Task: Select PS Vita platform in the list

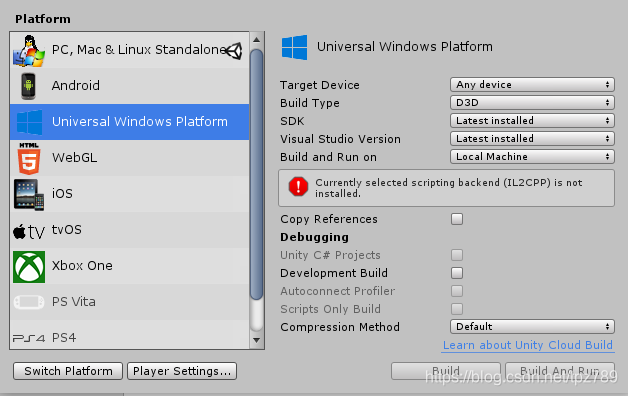Action: click(129, 302)
